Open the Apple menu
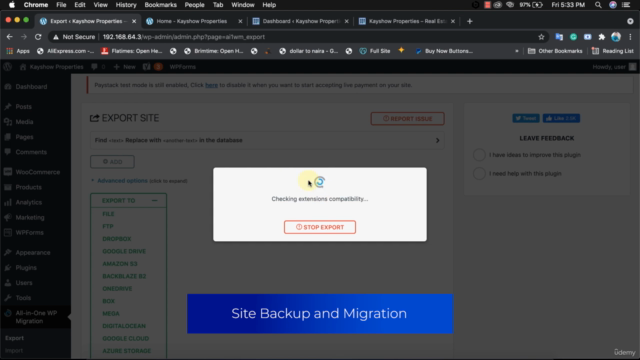This screenshot has width=640, height=360. (12, 5)
